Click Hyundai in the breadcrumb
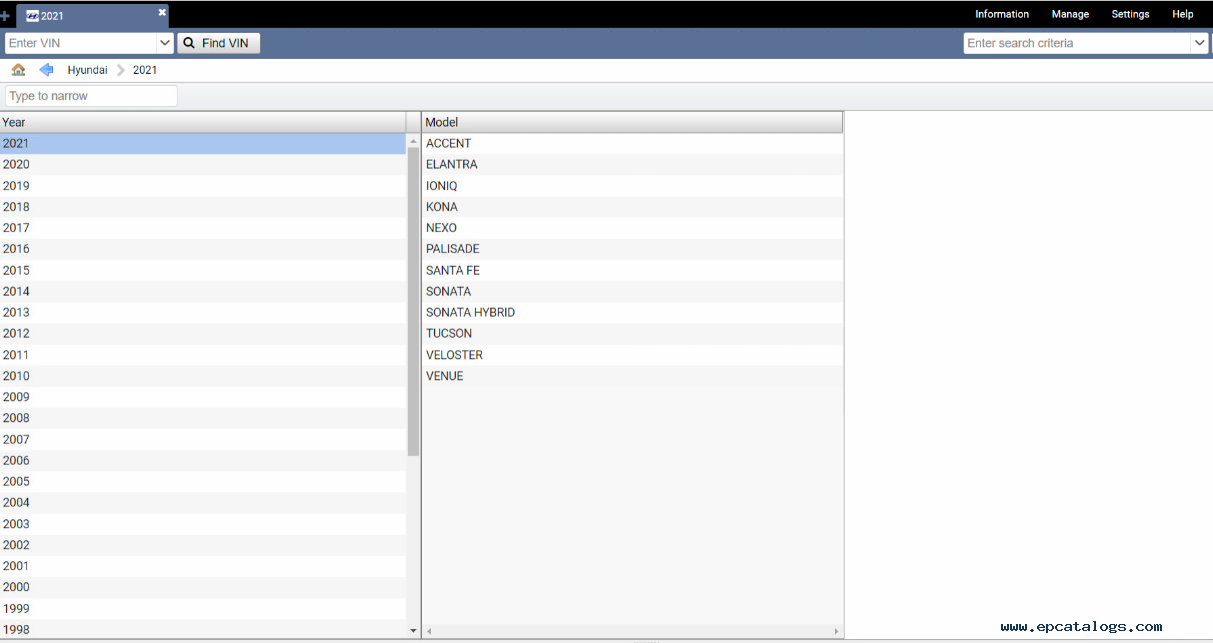 coord(87,70)
